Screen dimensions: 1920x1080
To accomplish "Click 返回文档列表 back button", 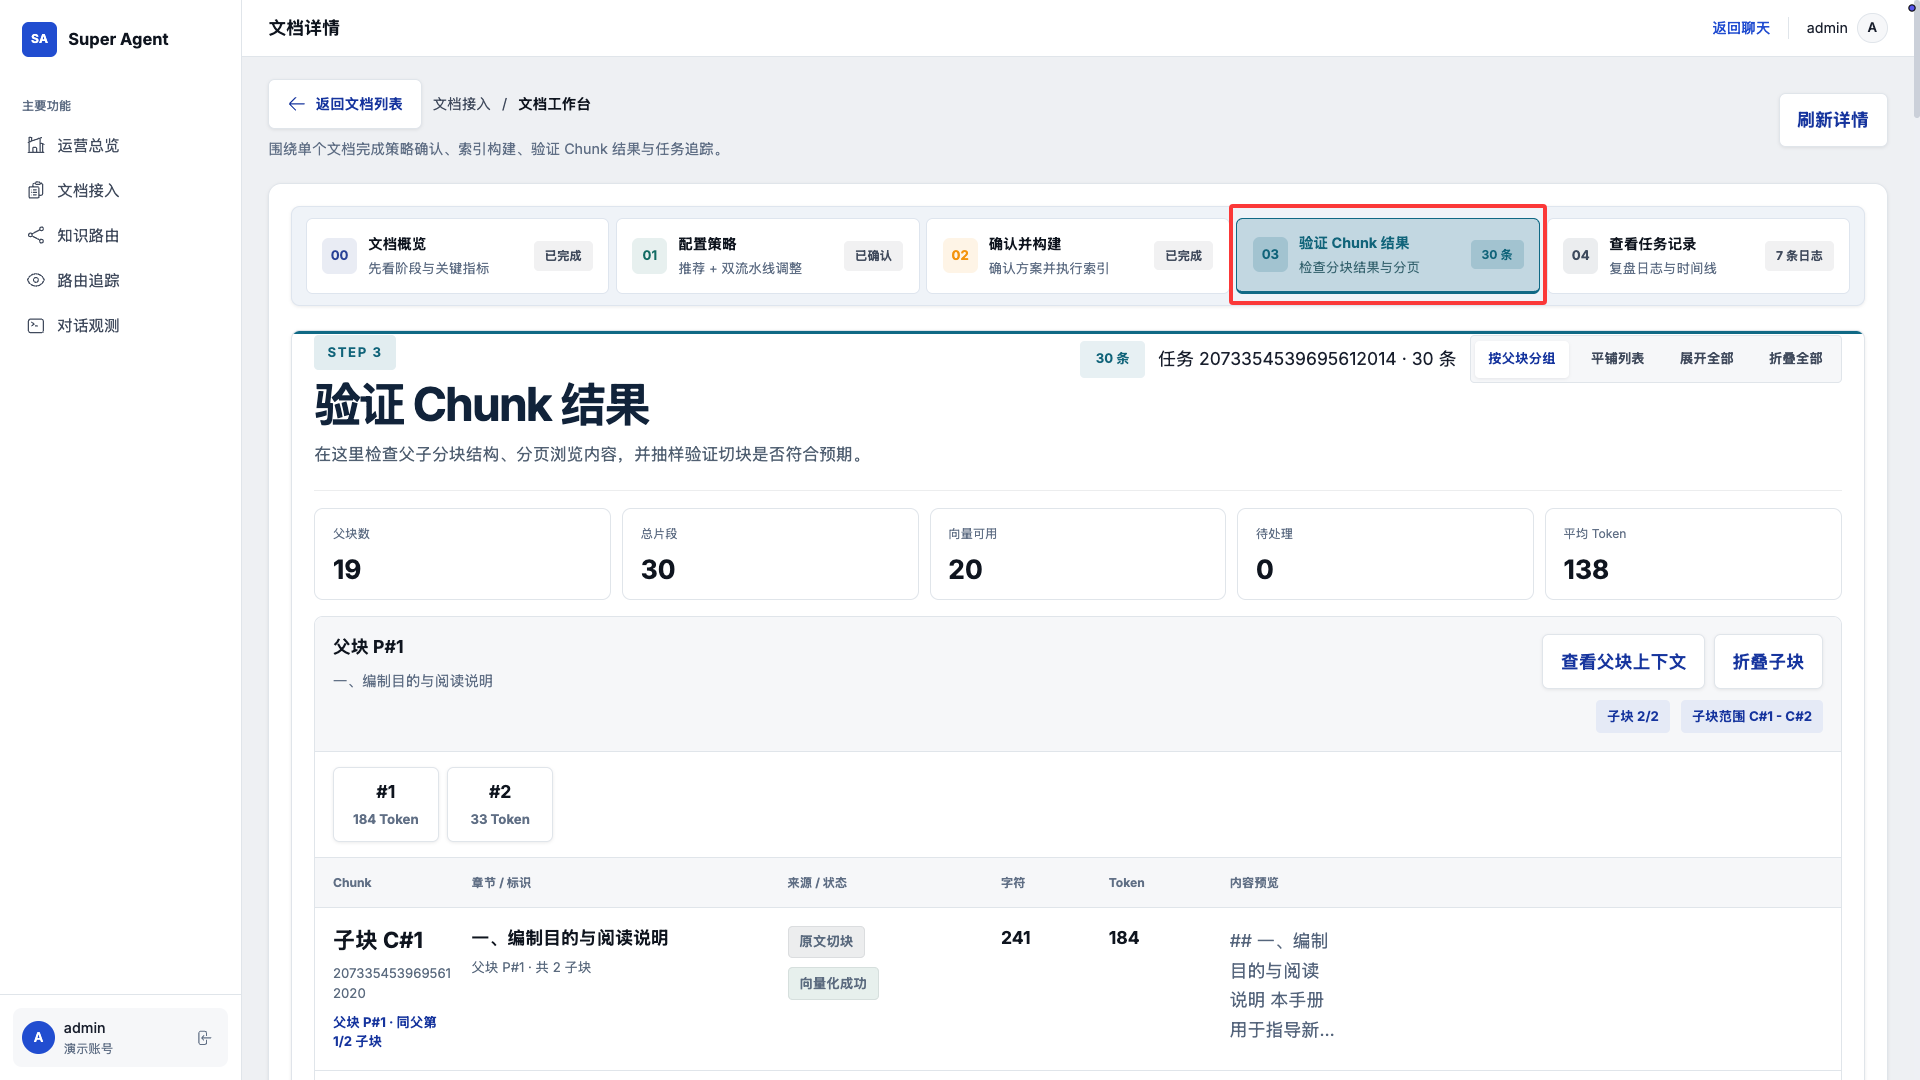I will click(x=345, y=104).
